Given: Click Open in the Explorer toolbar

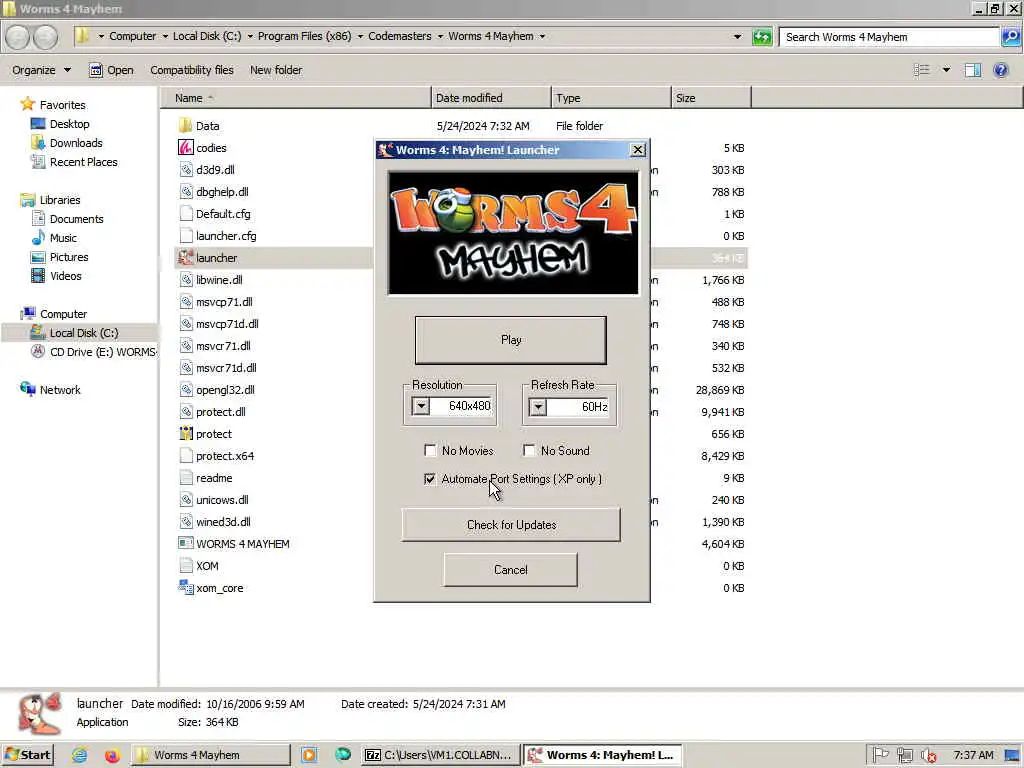Looking at the screenshot, I should (111, 70).
